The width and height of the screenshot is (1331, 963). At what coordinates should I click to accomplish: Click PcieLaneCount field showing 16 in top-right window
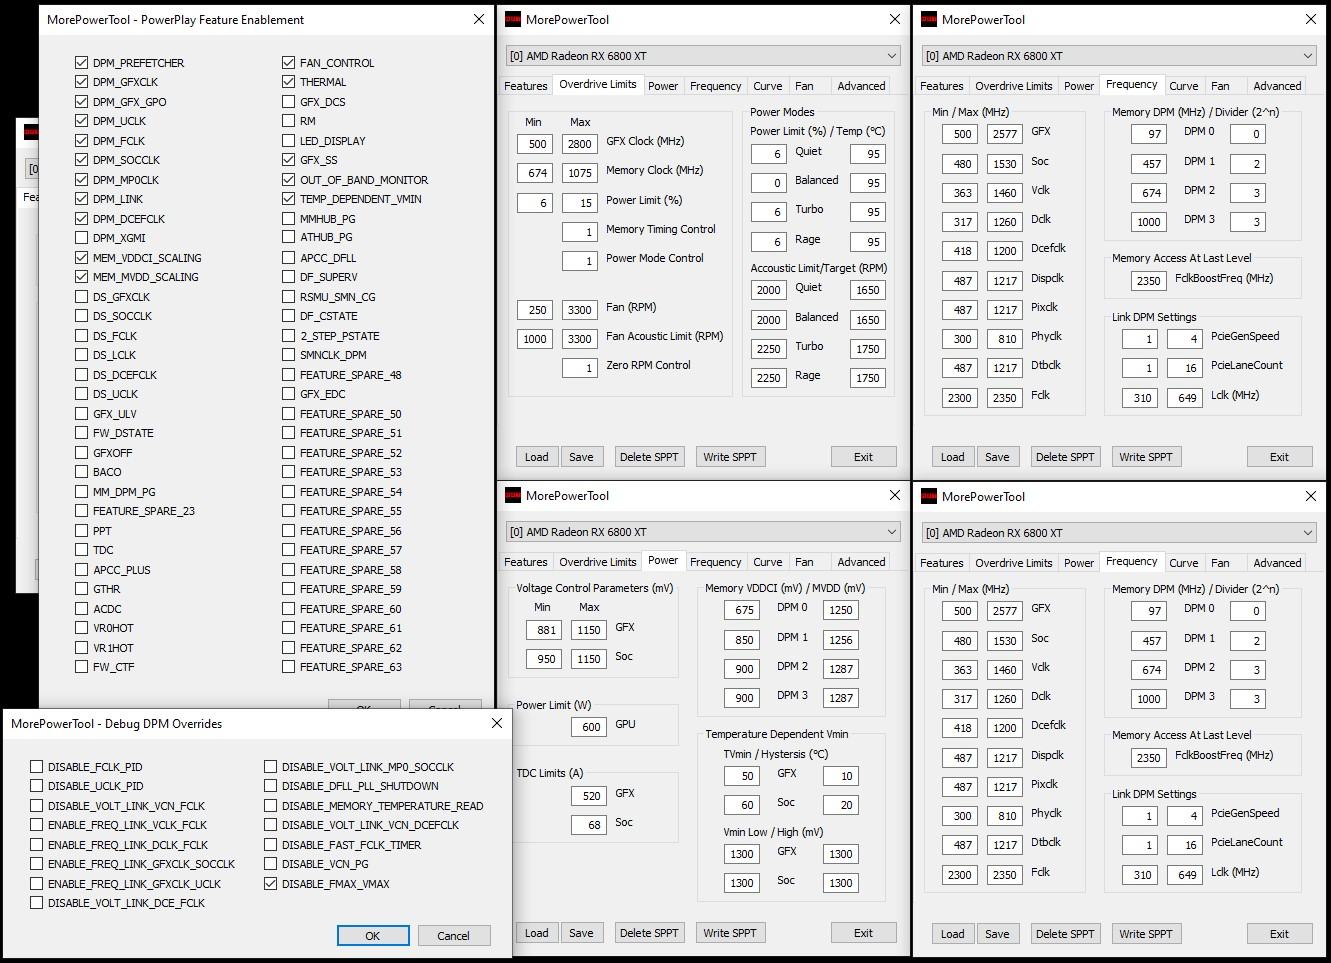click(x=1185, y=368)
